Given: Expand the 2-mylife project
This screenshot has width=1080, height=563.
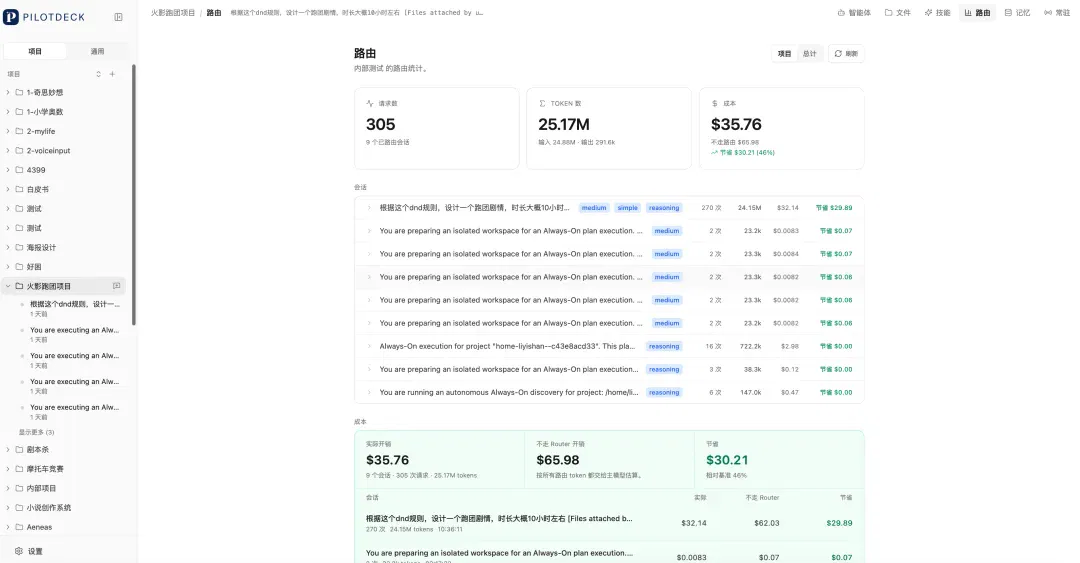Looking at the screenshot, I should [x=8, y=131].
